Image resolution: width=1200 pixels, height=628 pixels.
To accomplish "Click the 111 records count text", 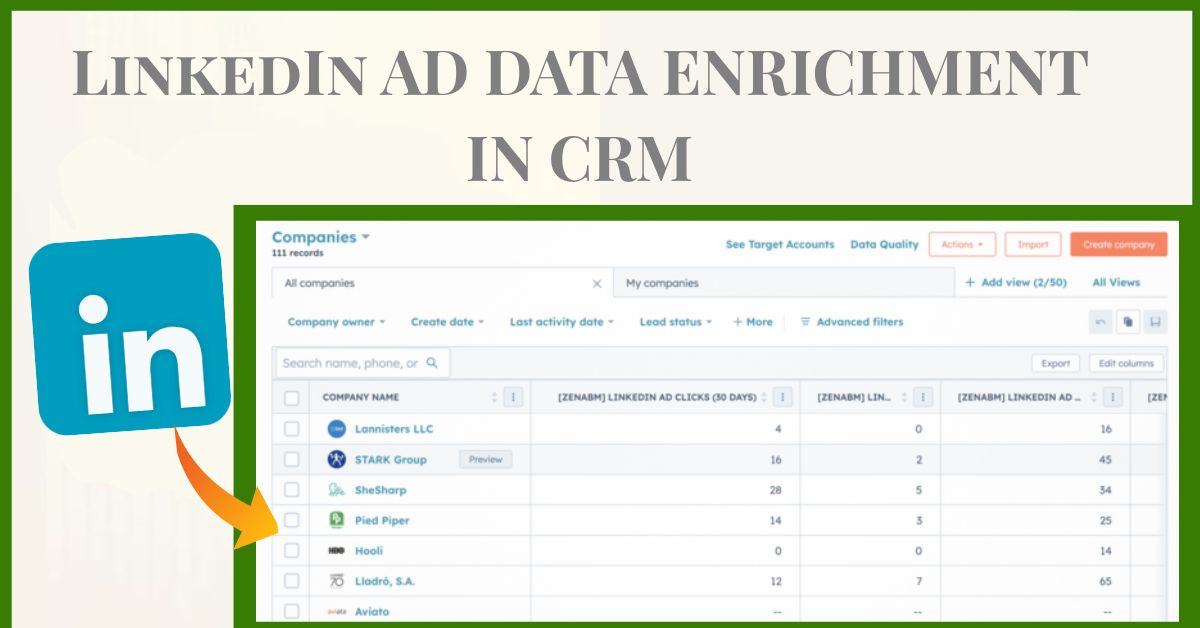I will point(297,254).
